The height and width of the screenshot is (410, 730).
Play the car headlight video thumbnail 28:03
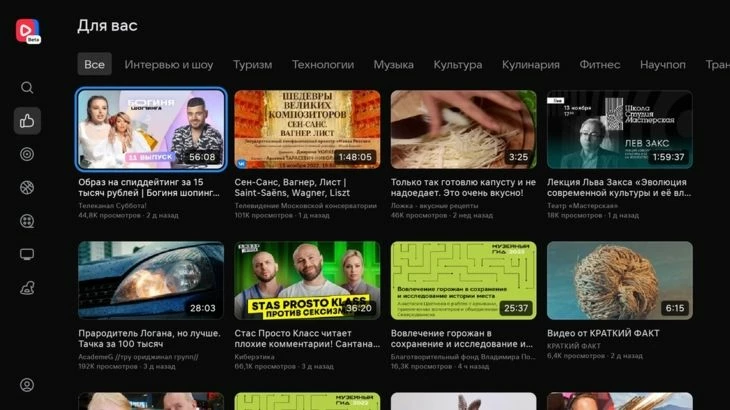point(151,280)
